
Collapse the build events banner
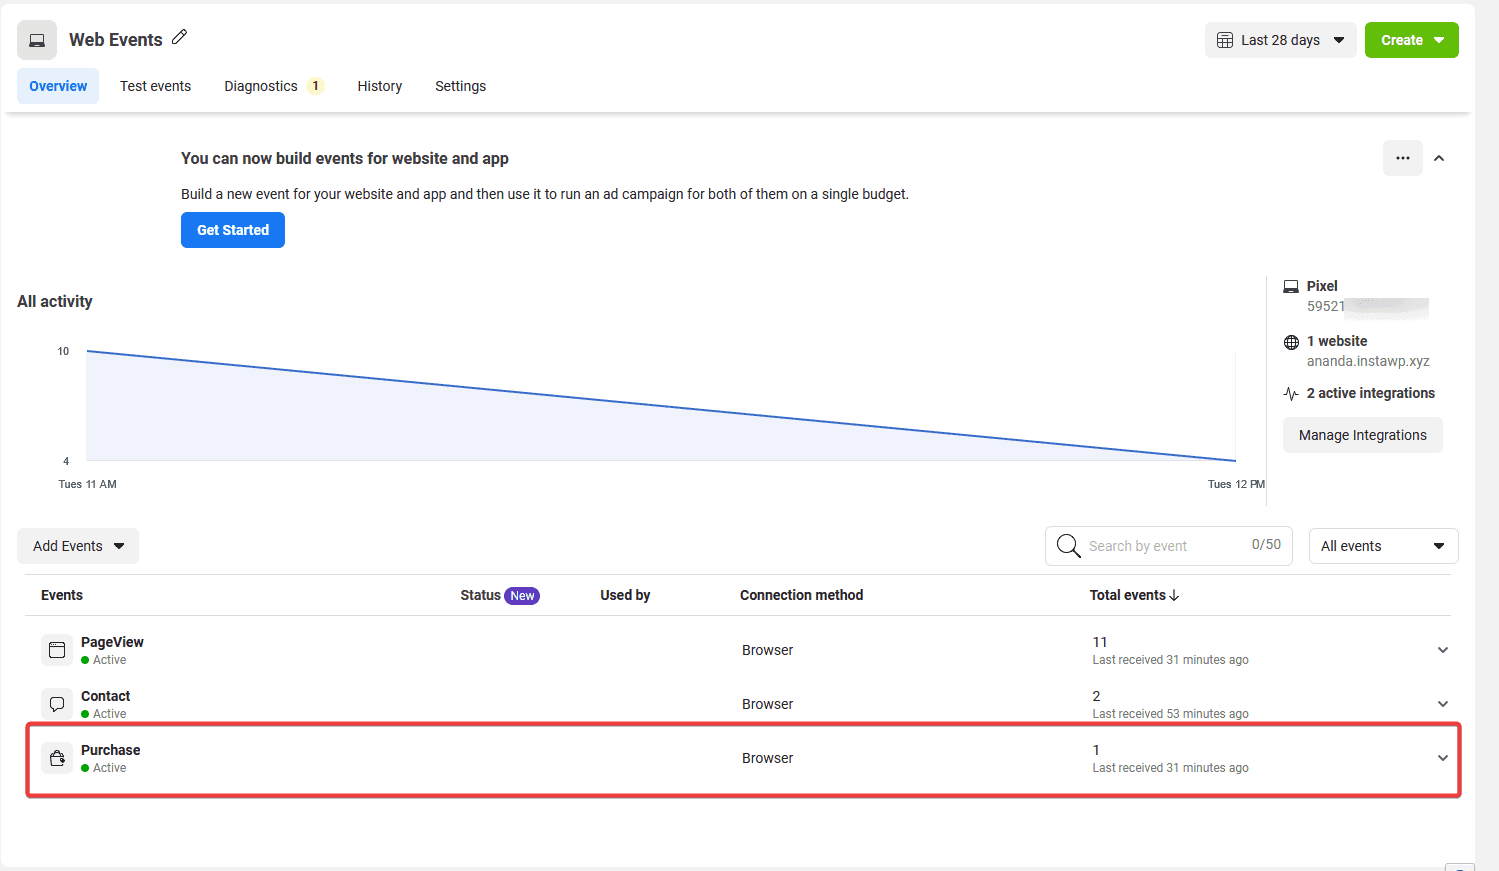click(x=1439, y=158)
